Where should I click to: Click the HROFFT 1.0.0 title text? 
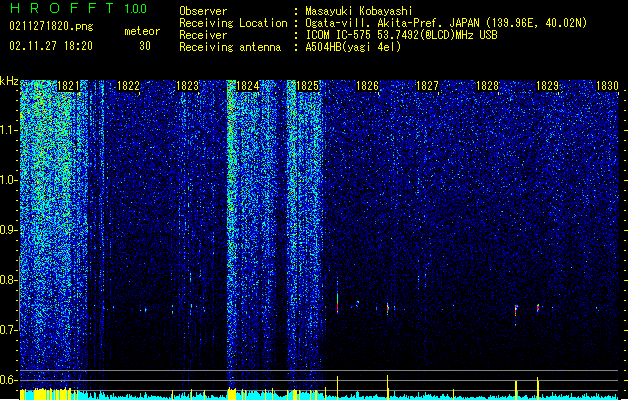(78, 8)
